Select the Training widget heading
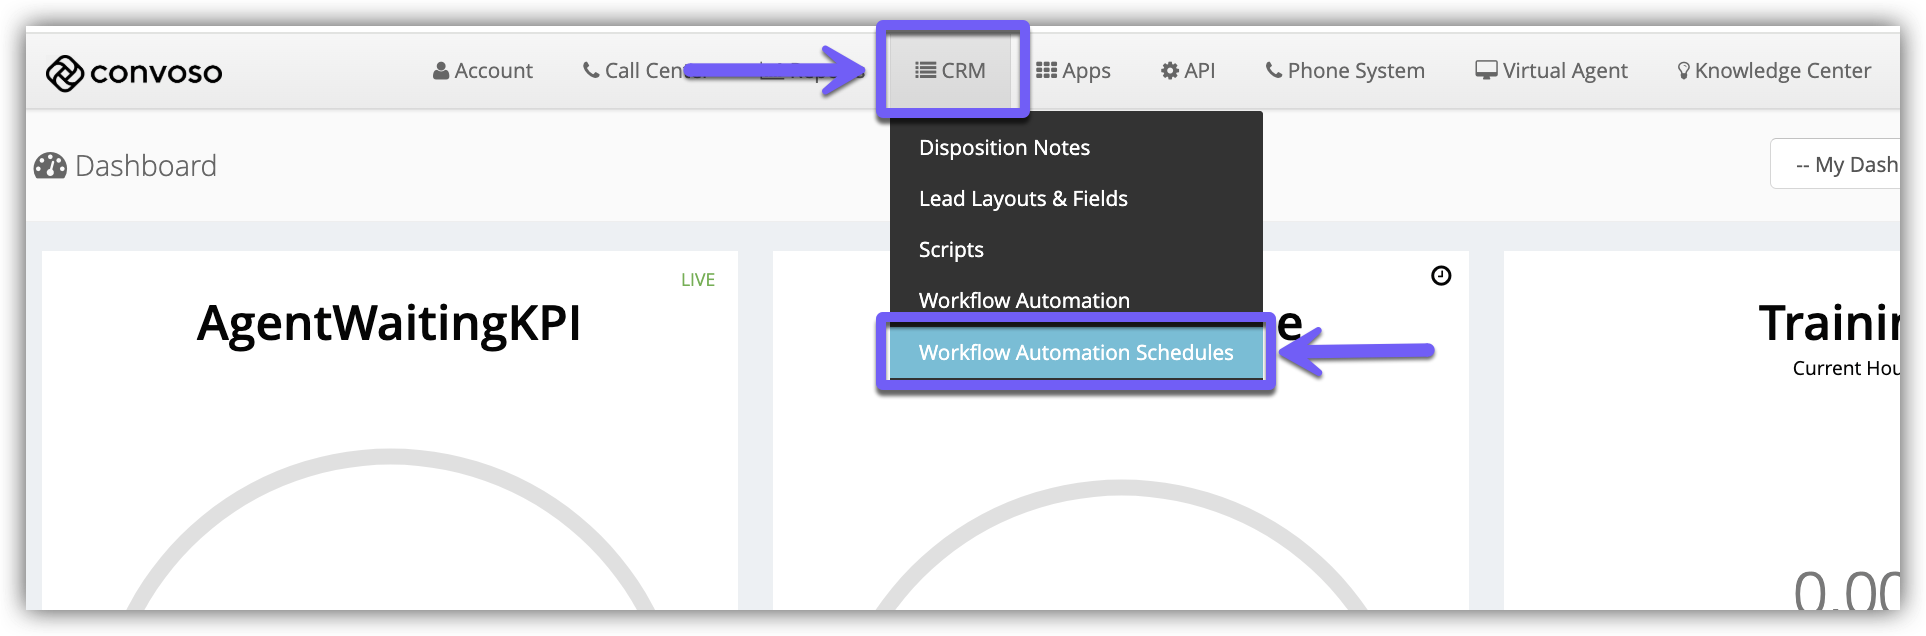Image resolution: width=1926 pixels, height=636 pixels. (1828, 324)
